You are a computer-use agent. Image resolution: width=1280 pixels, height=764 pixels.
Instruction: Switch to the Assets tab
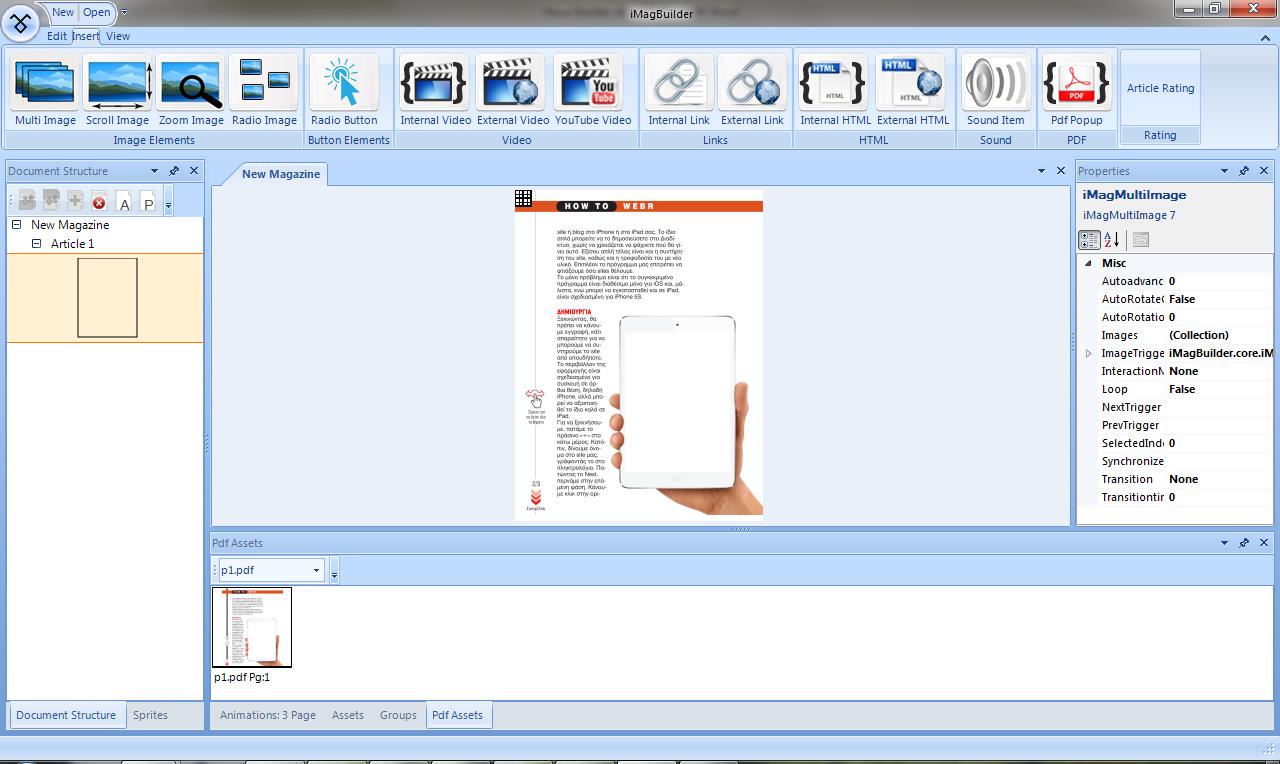click(x=348, y=715)
